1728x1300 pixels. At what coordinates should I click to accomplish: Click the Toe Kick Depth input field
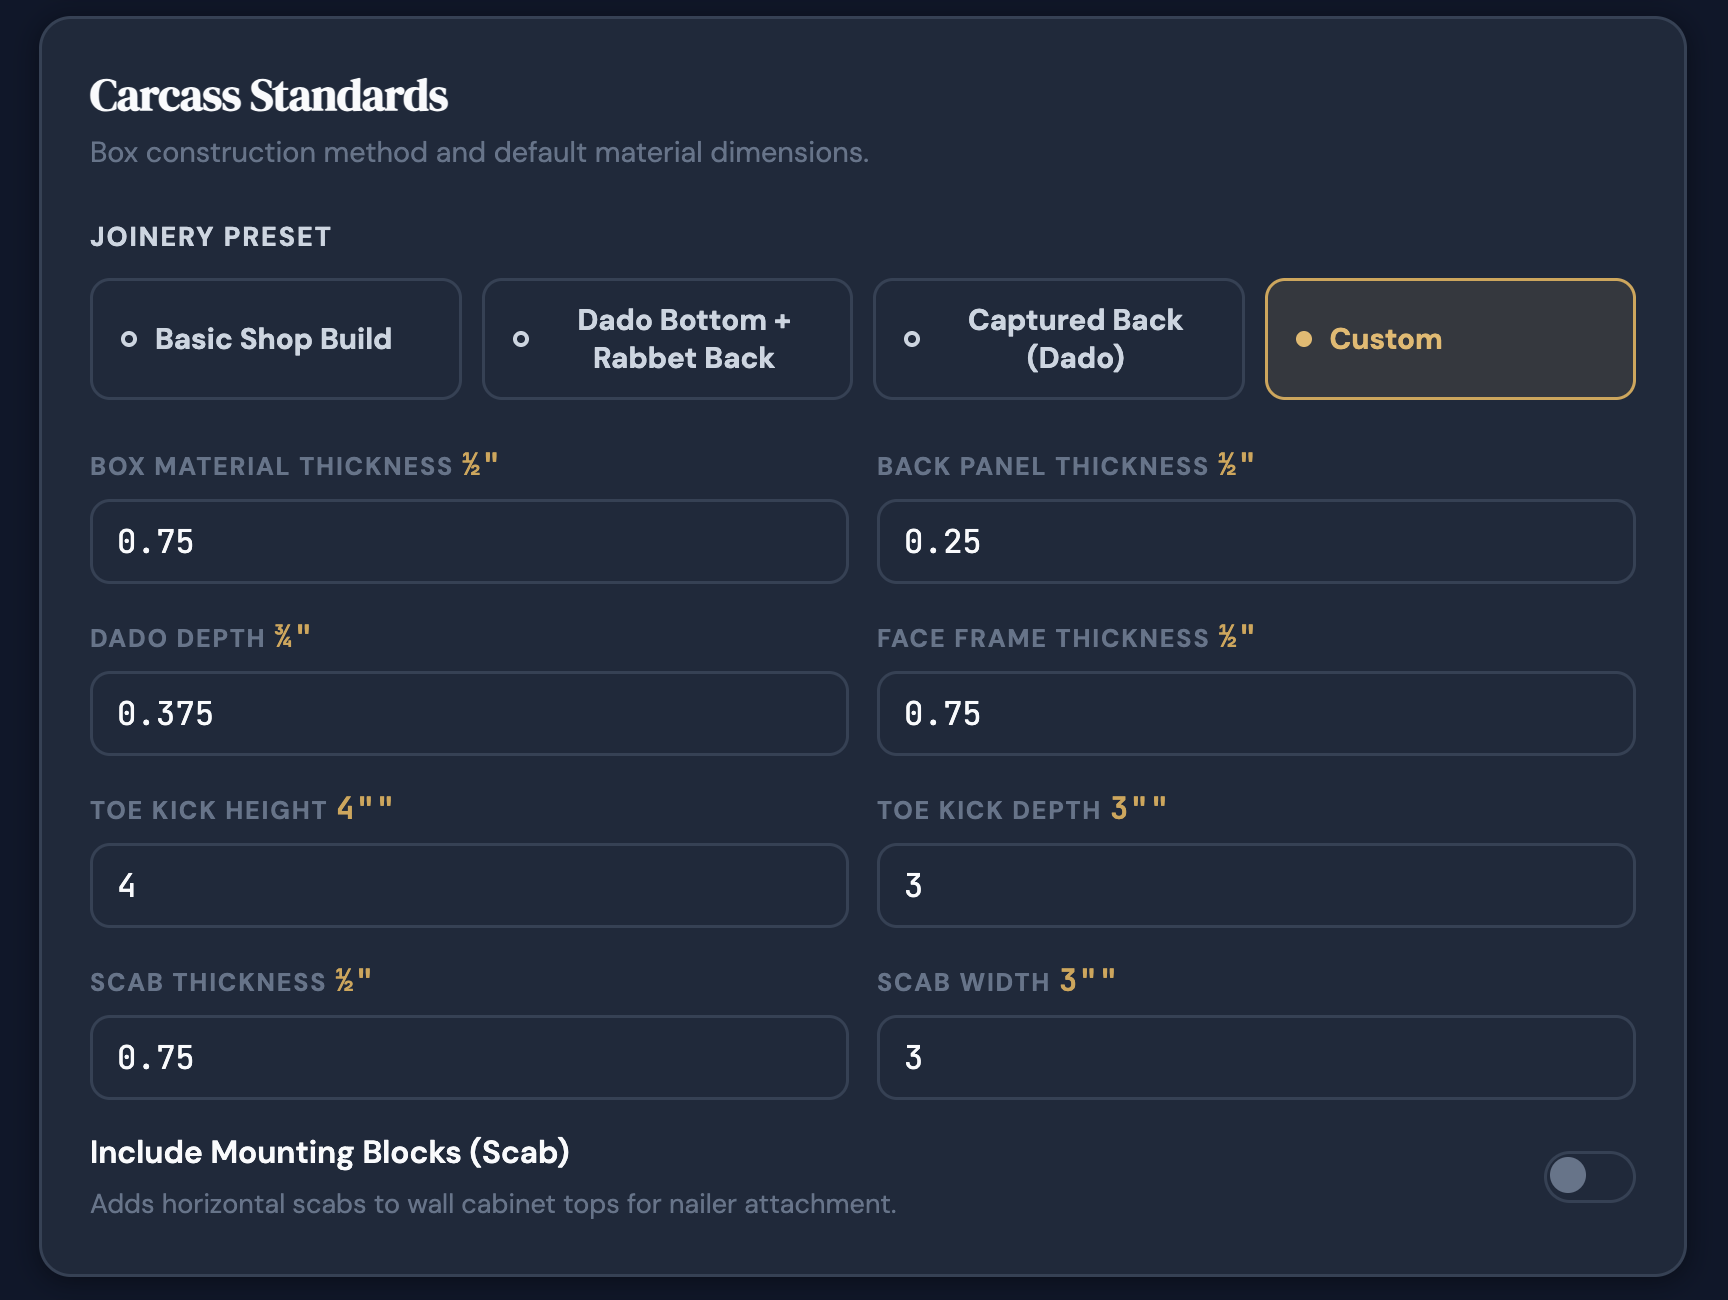pyautogui.click(x=1255, y=886)
